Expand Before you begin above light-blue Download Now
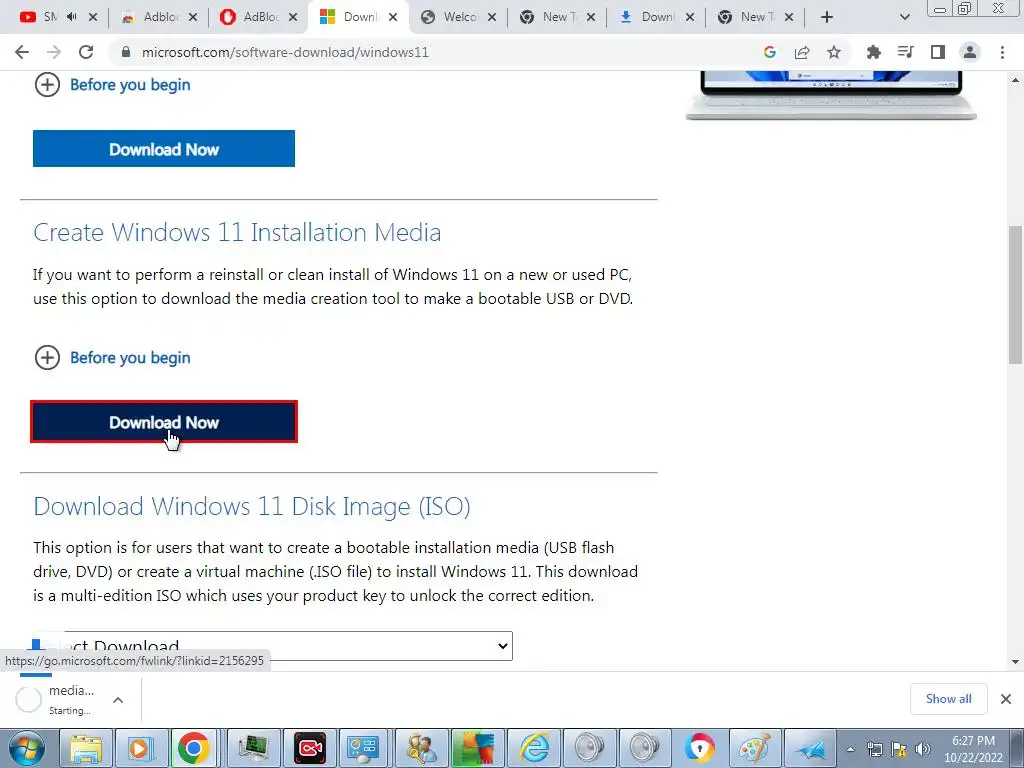 pos(112,84)
